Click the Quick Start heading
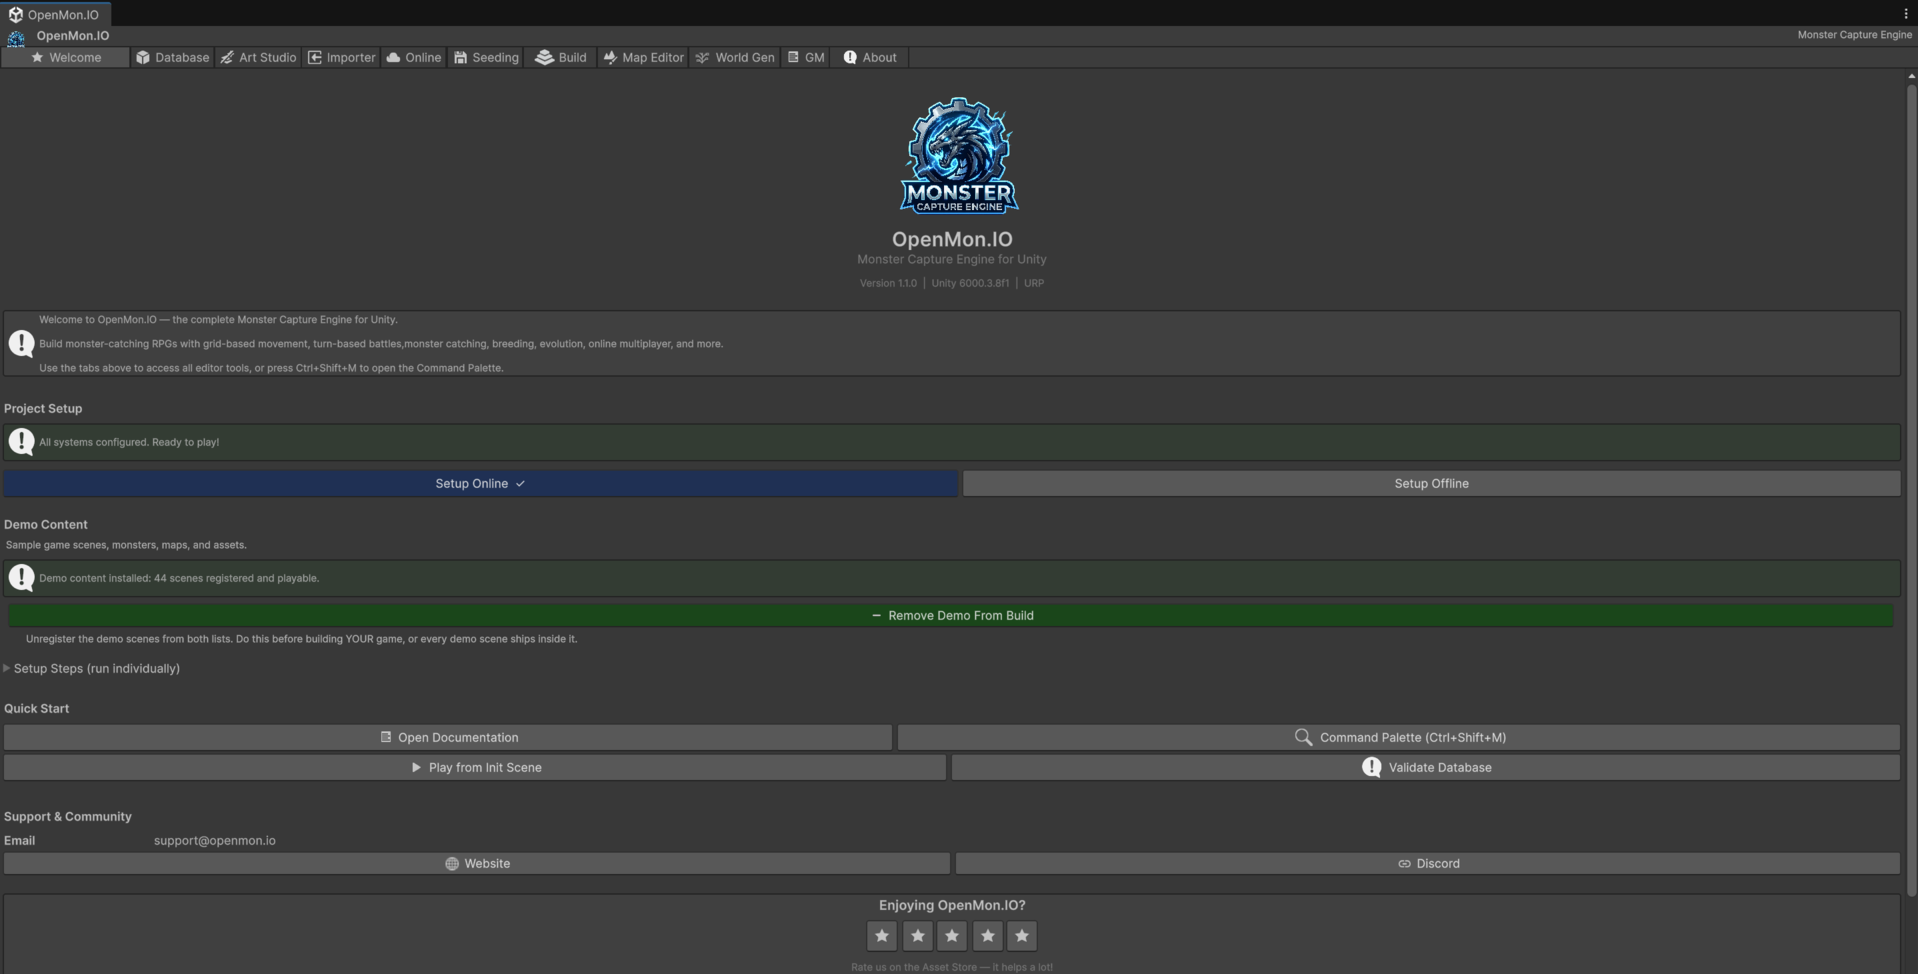The height and width of the screenshot is (974, 1918). 37,709
